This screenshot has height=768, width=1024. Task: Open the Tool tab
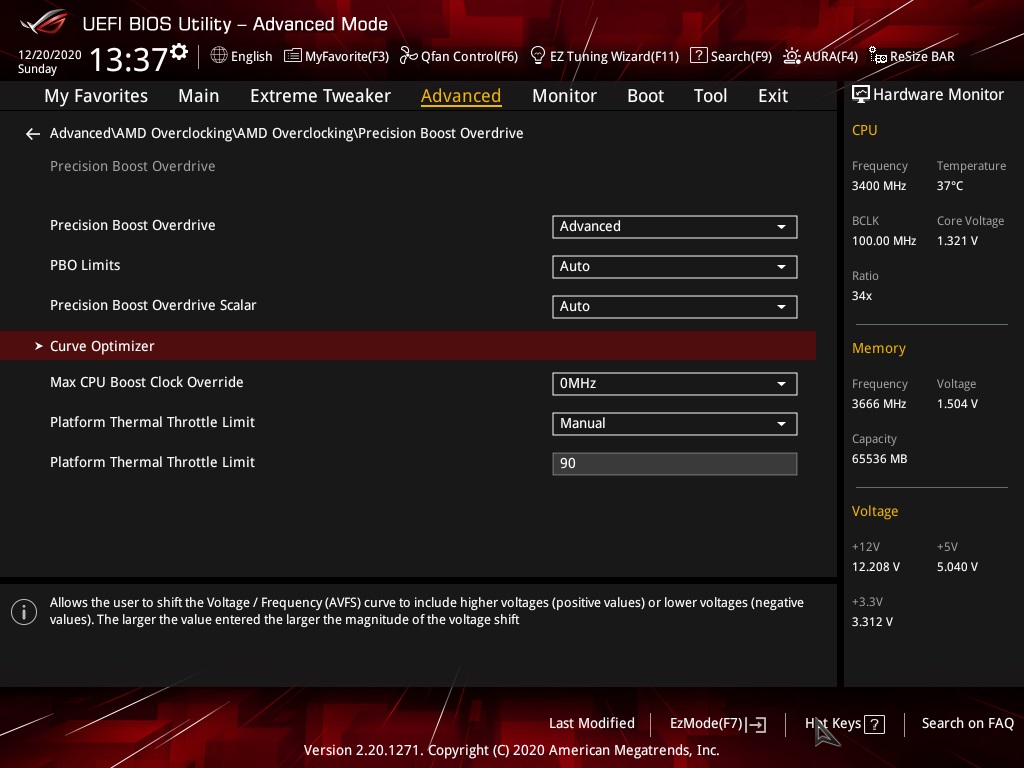(x=711, y=96)
